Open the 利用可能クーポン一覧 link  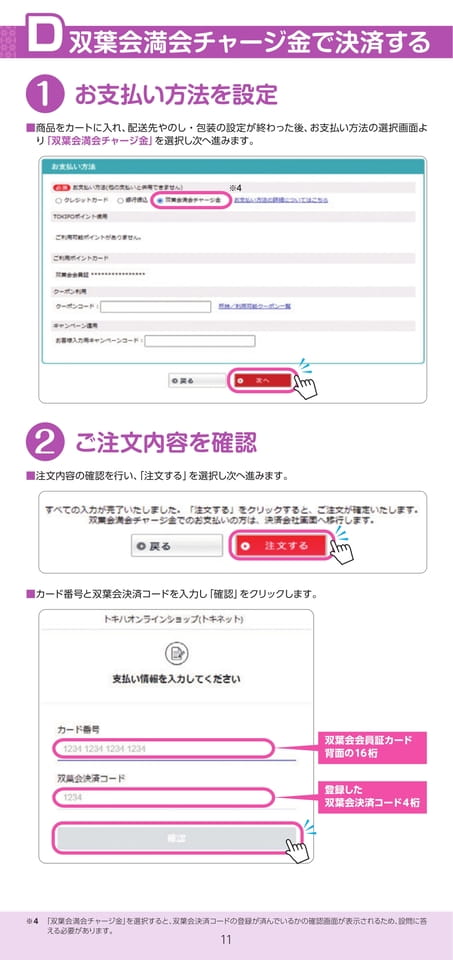[x=254, y=306]
